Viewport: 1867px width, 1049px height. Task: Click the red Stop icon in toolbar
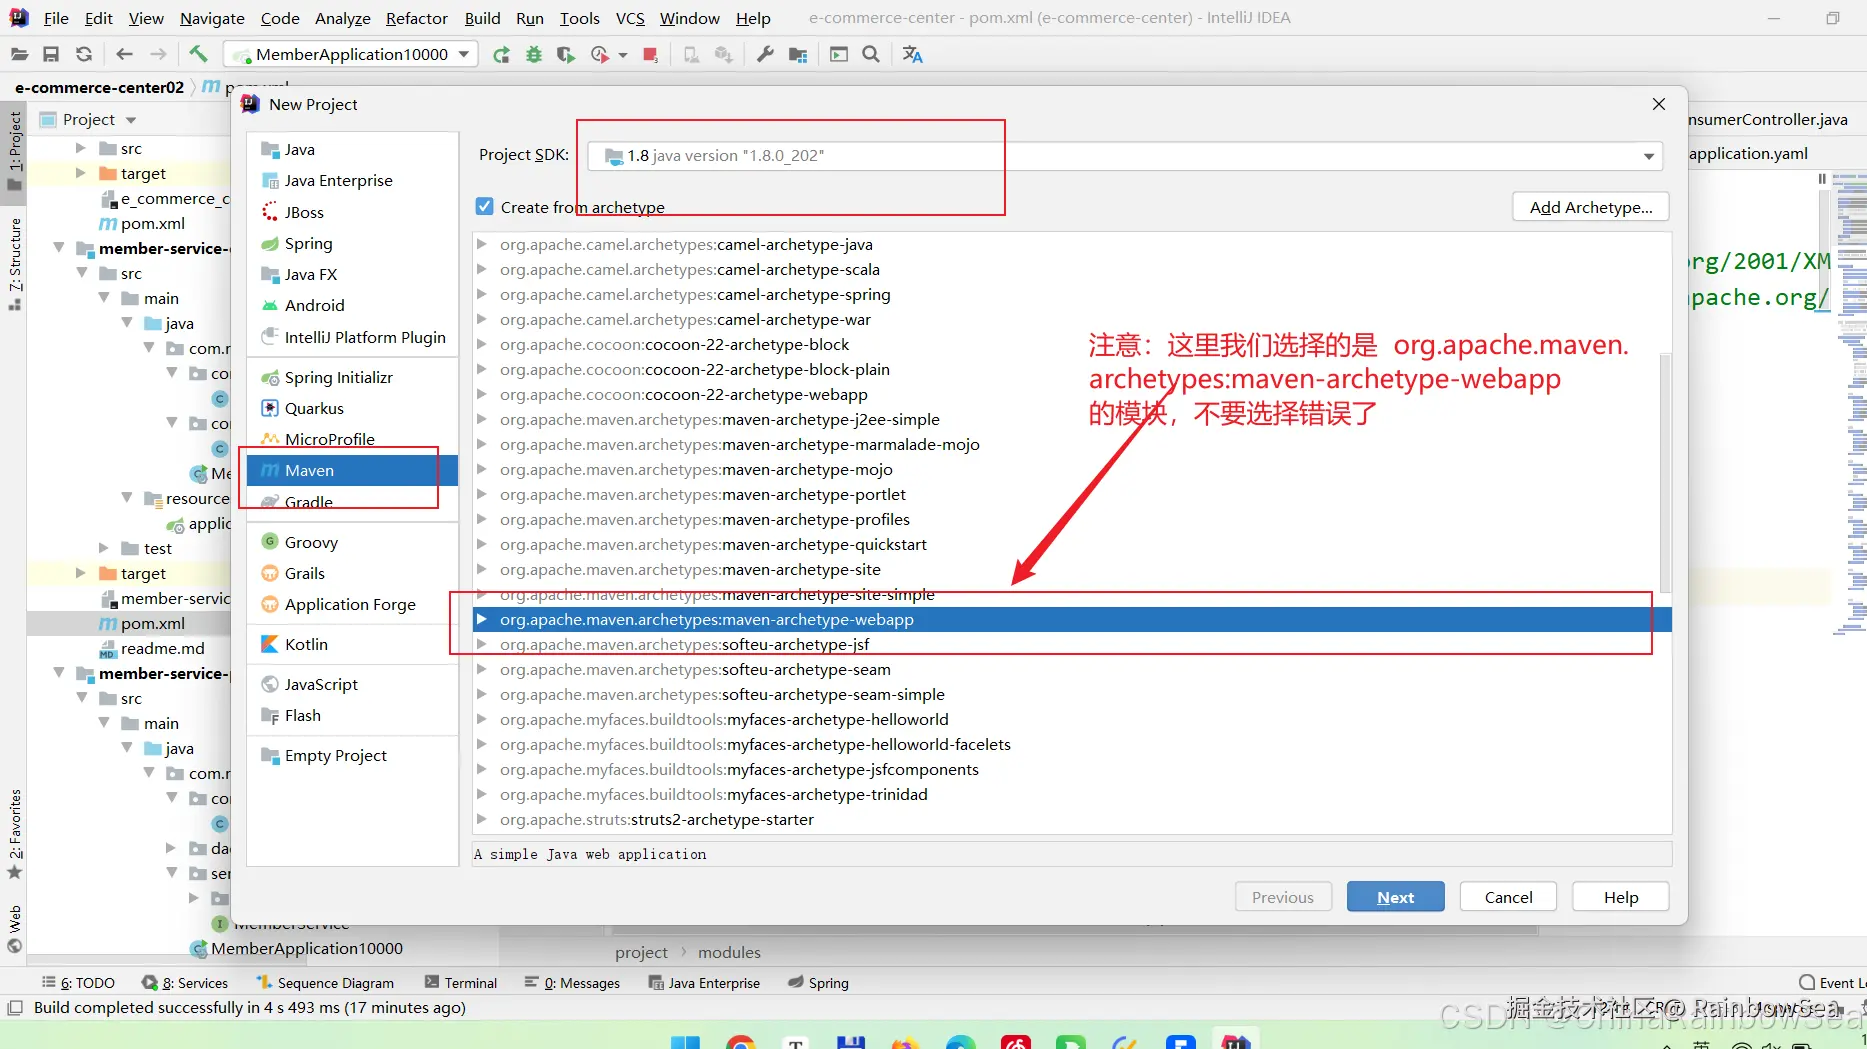650,54
